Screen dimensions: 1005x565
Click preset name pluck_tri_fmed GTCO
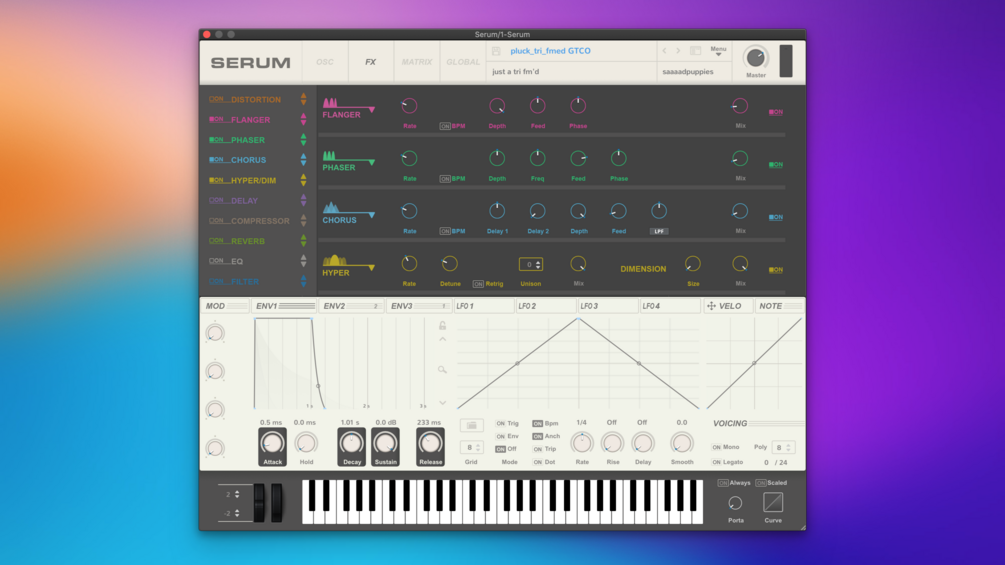551,51
